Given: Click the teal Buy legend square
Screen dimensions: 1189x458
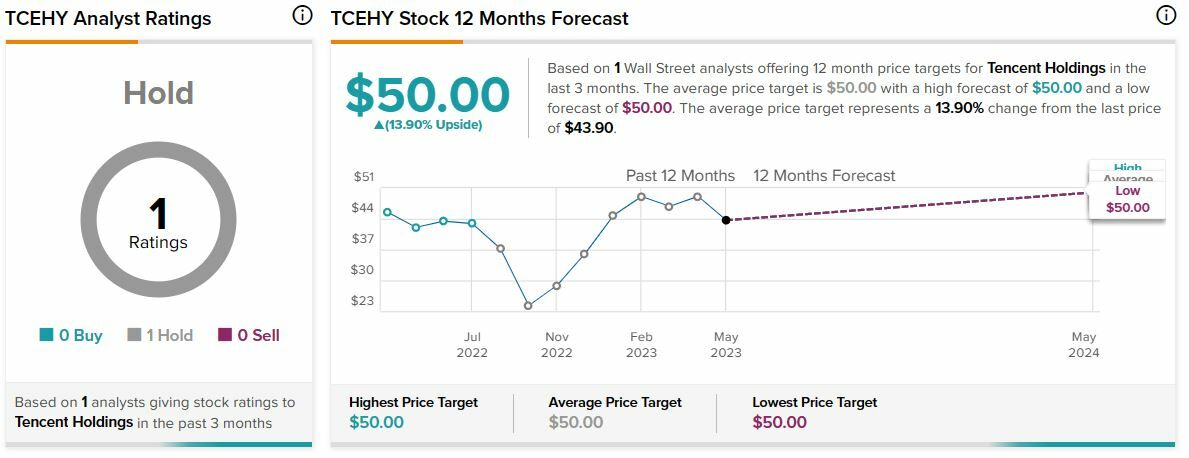Looking at the screenshot, I should pos(46,335).
